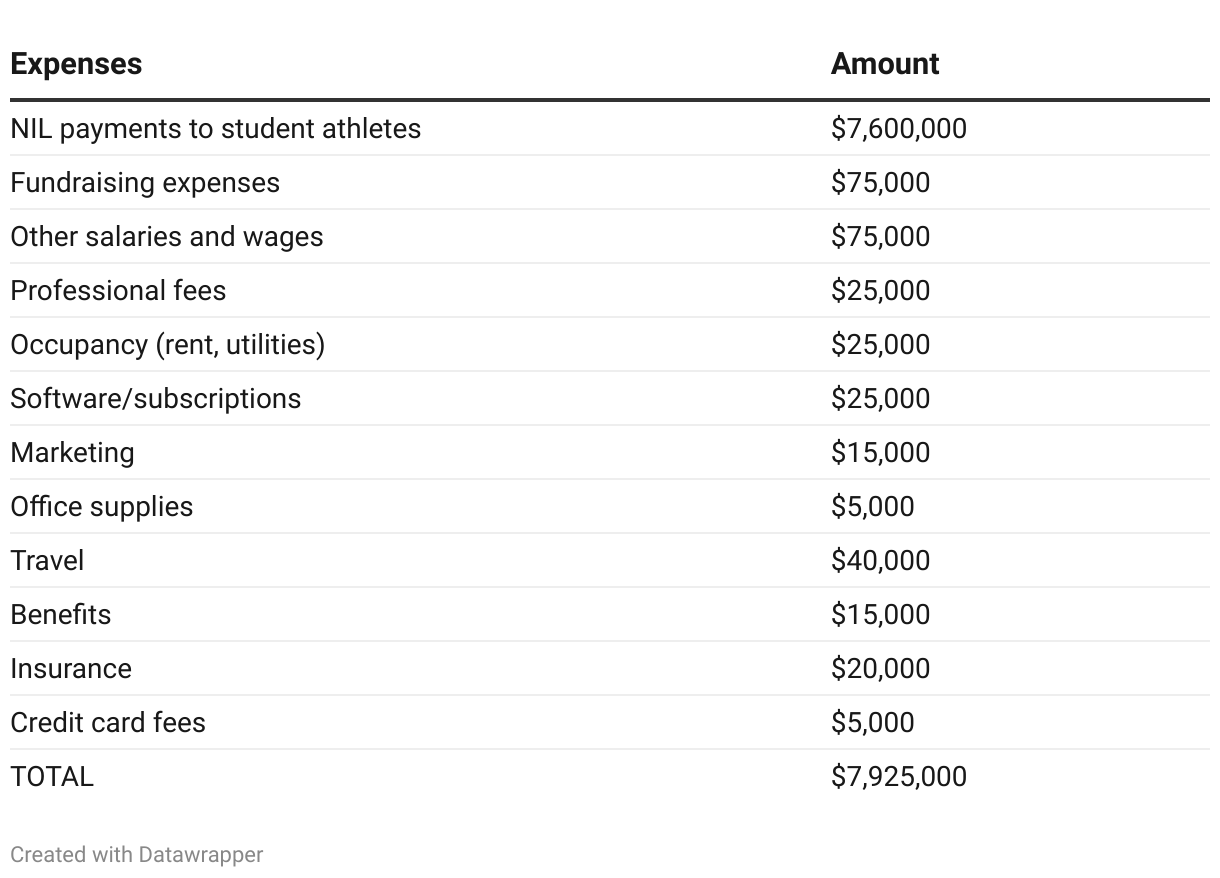The image size is (1220, 878).
Task: Select the Fundraising expenses row label
Action: point(145,183)
